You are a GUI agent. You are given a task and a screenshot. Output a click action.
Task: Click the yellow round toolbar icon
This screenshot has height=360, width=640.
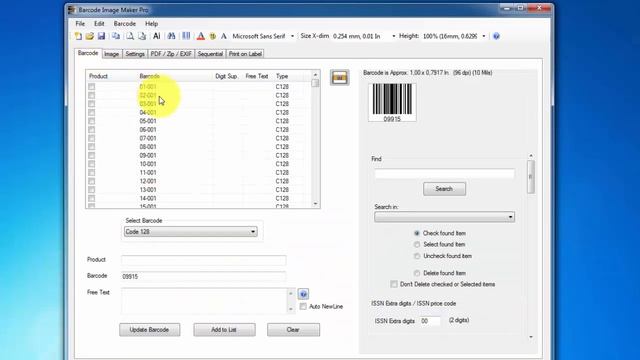[213, 36]
